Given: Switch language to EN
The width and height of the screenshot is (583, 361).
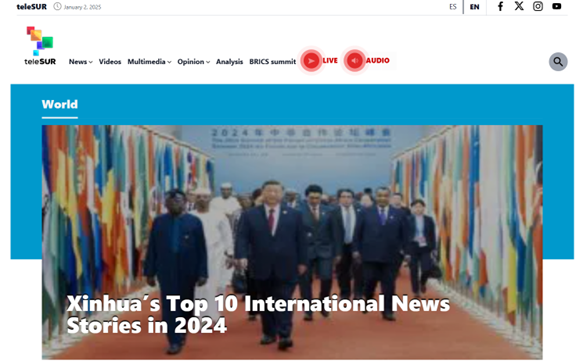Looking at the screenshot, I should pyautogui.click(x=474, y=7).
